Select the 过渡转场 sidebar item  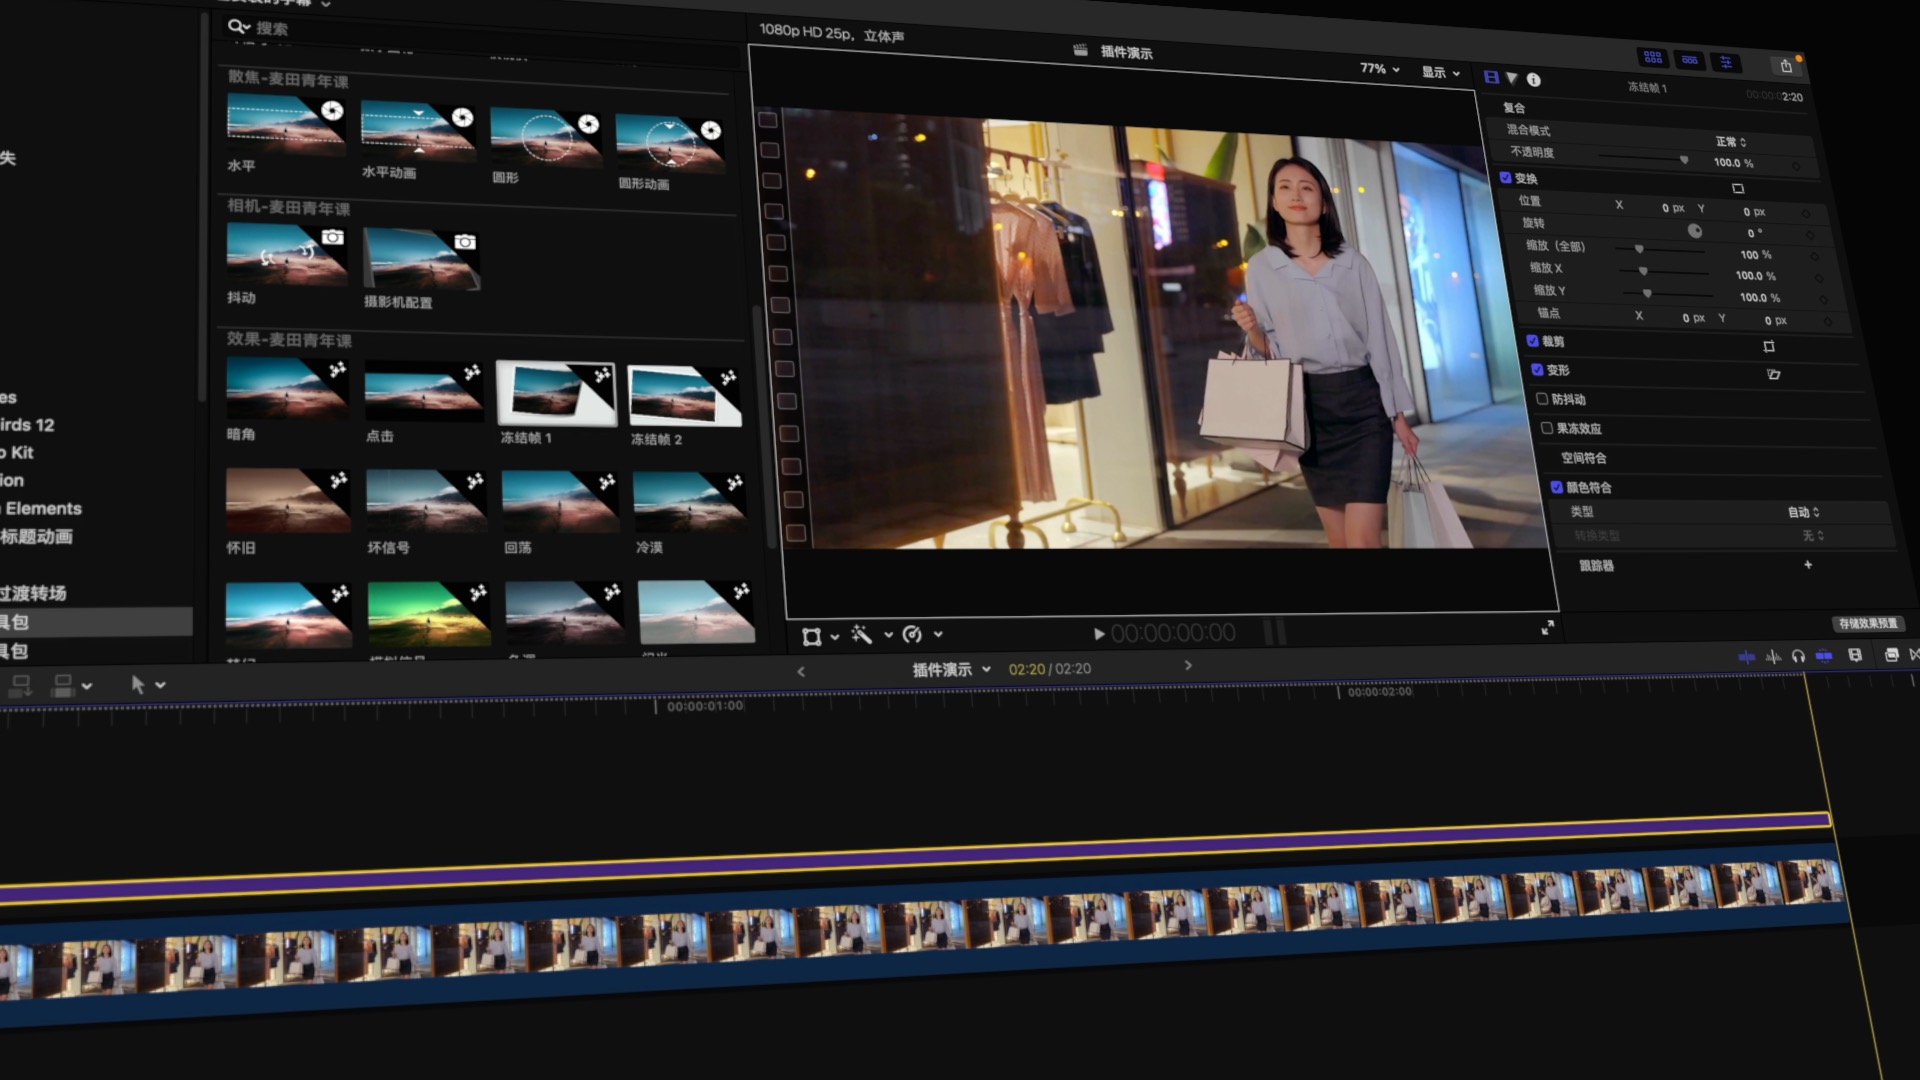[x=33, y=593]
